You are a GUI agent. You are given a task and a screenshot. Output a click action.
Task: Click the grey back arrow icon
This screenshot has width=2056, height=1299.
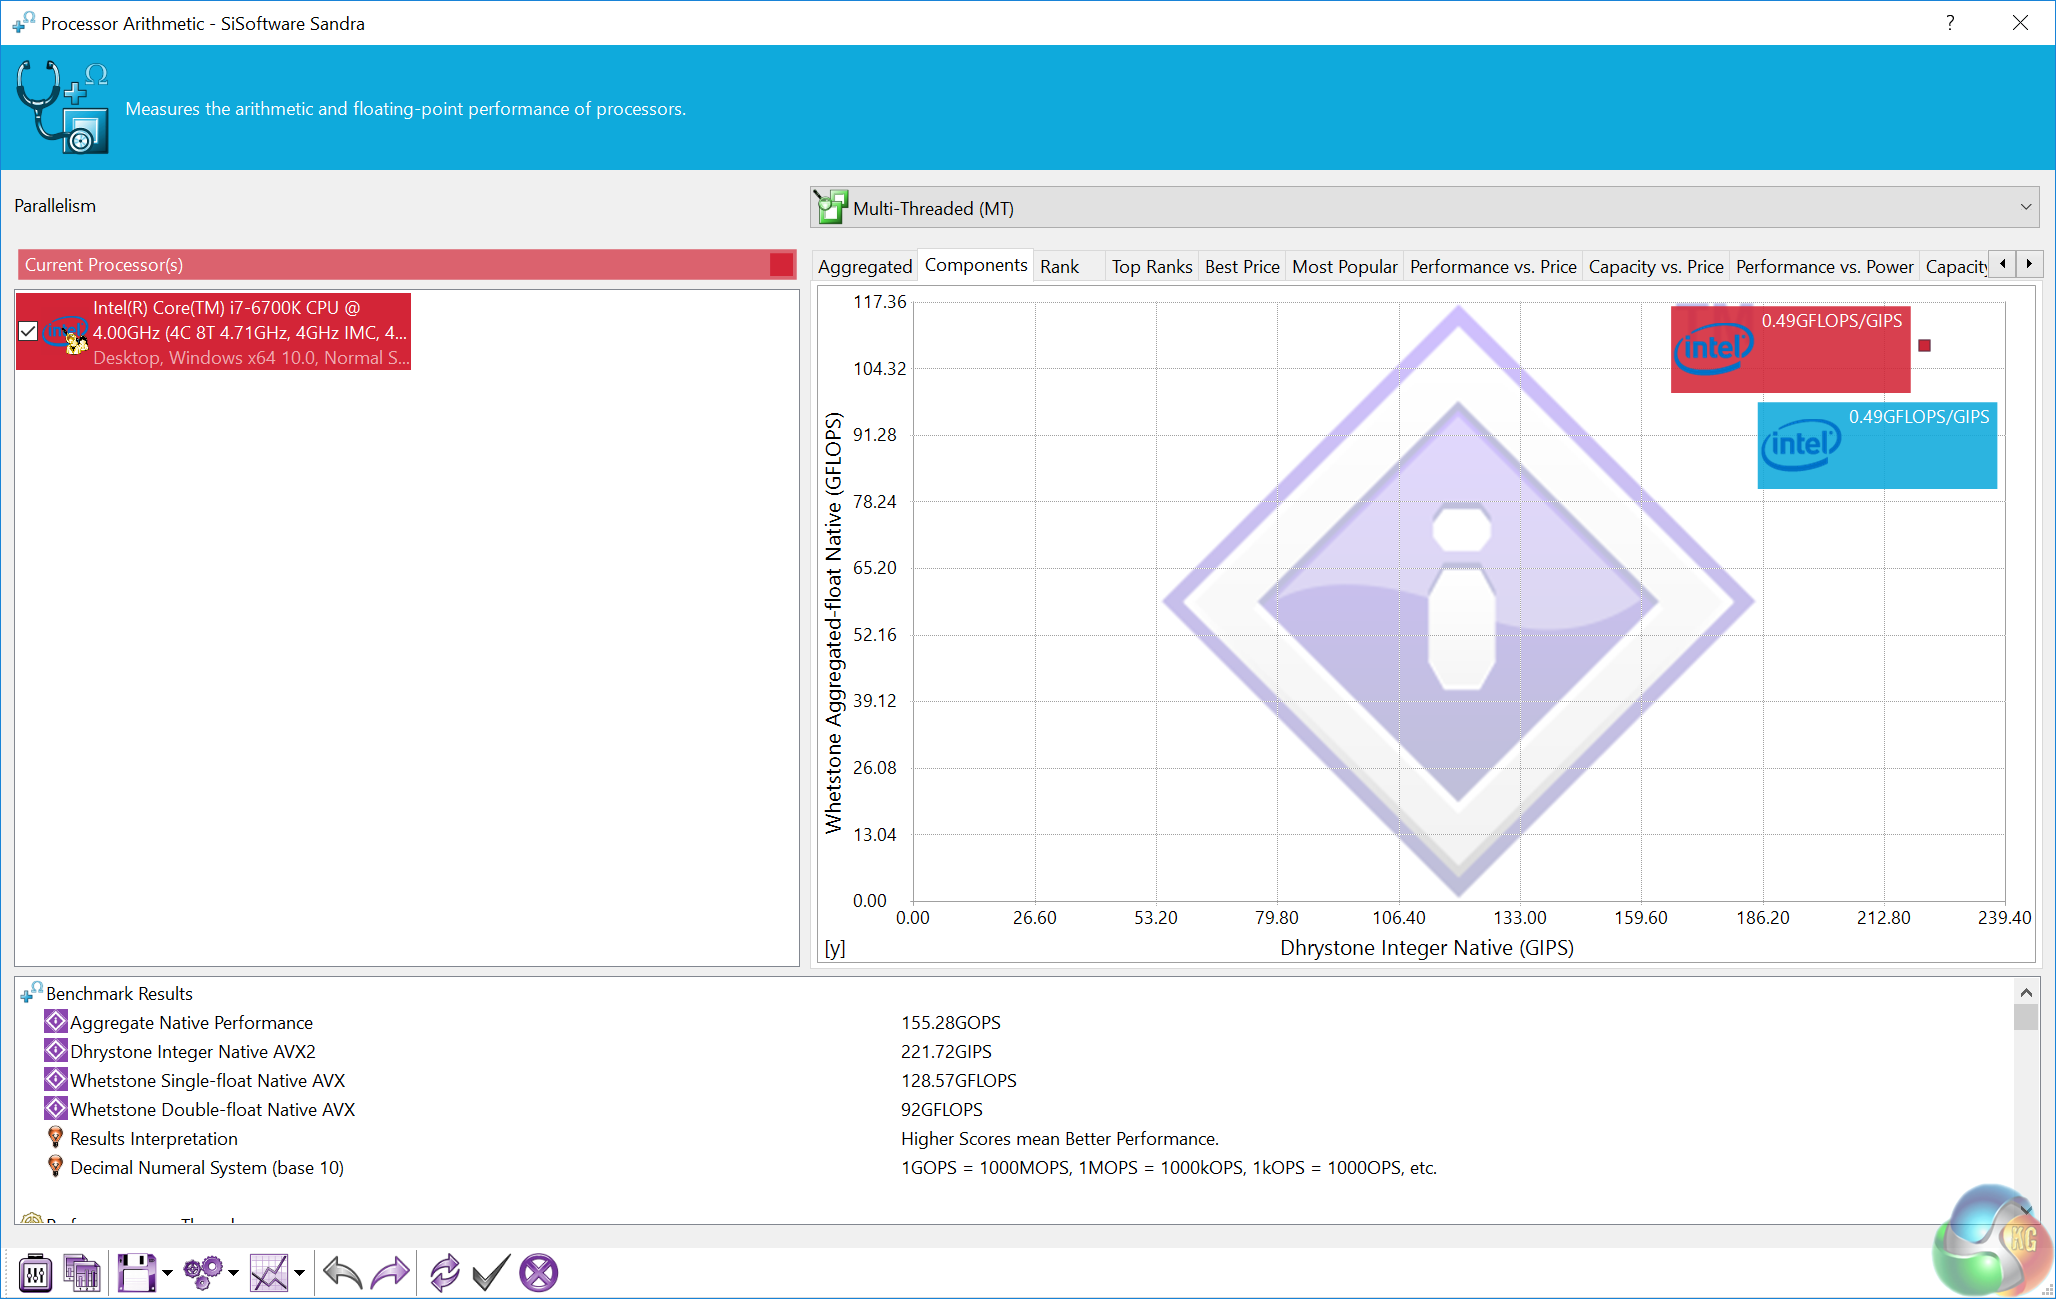click(x=342, y=1273)
